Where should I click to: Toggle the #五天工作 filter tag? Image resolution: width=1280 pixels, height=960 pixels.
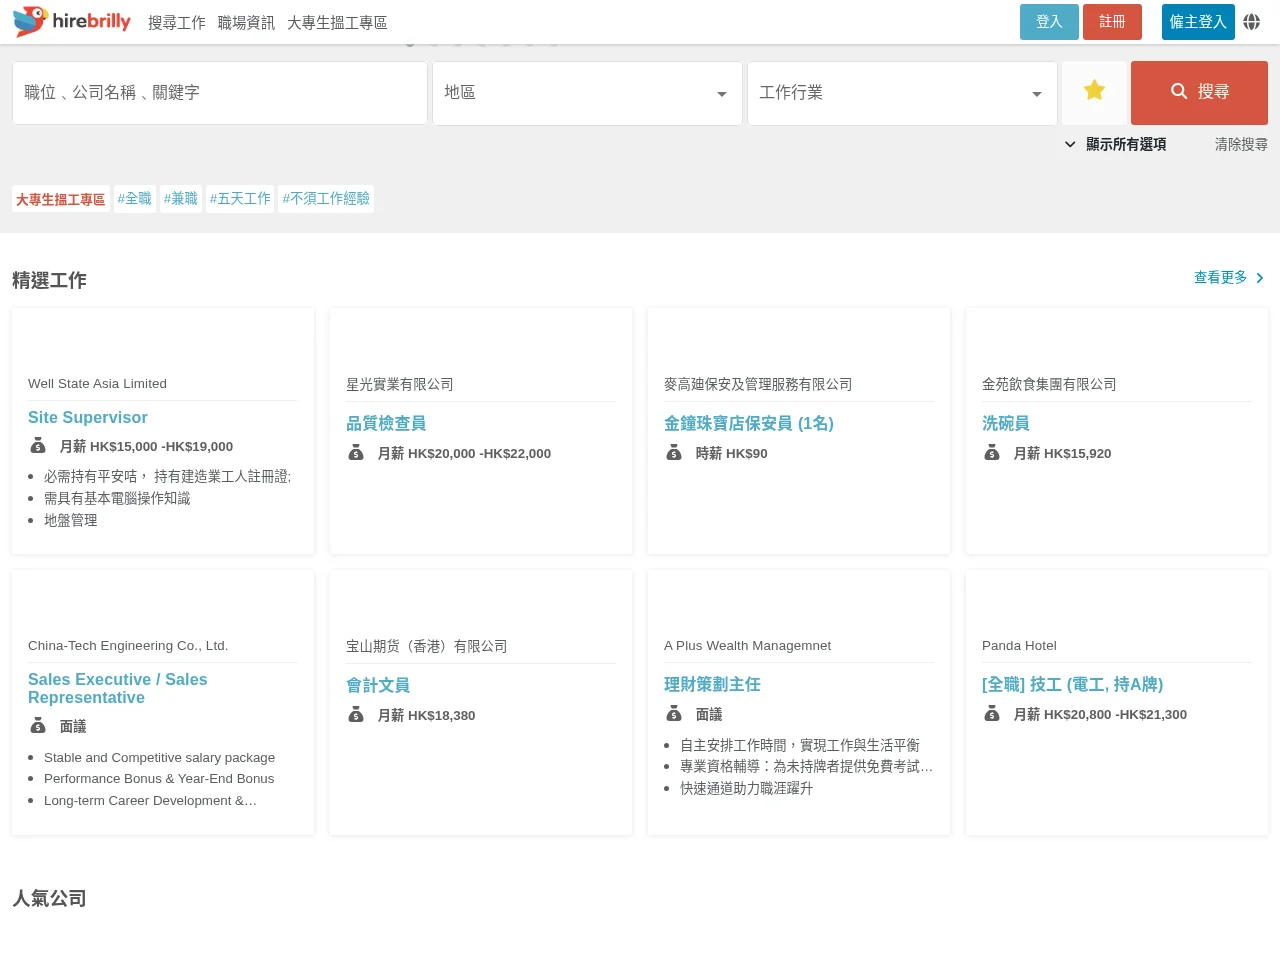(x=240, y=199)
